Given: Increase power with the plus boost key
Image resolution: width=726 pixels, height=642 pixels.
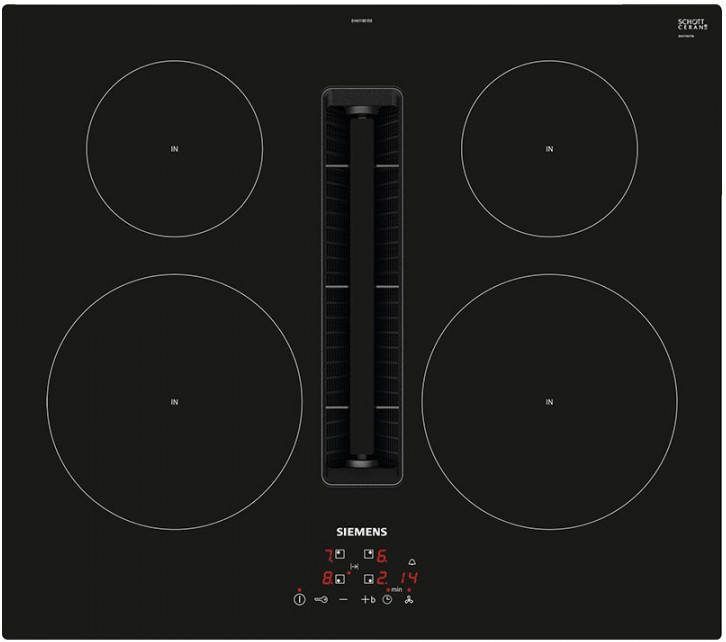Looking at the screenshot, I should 368,599.
